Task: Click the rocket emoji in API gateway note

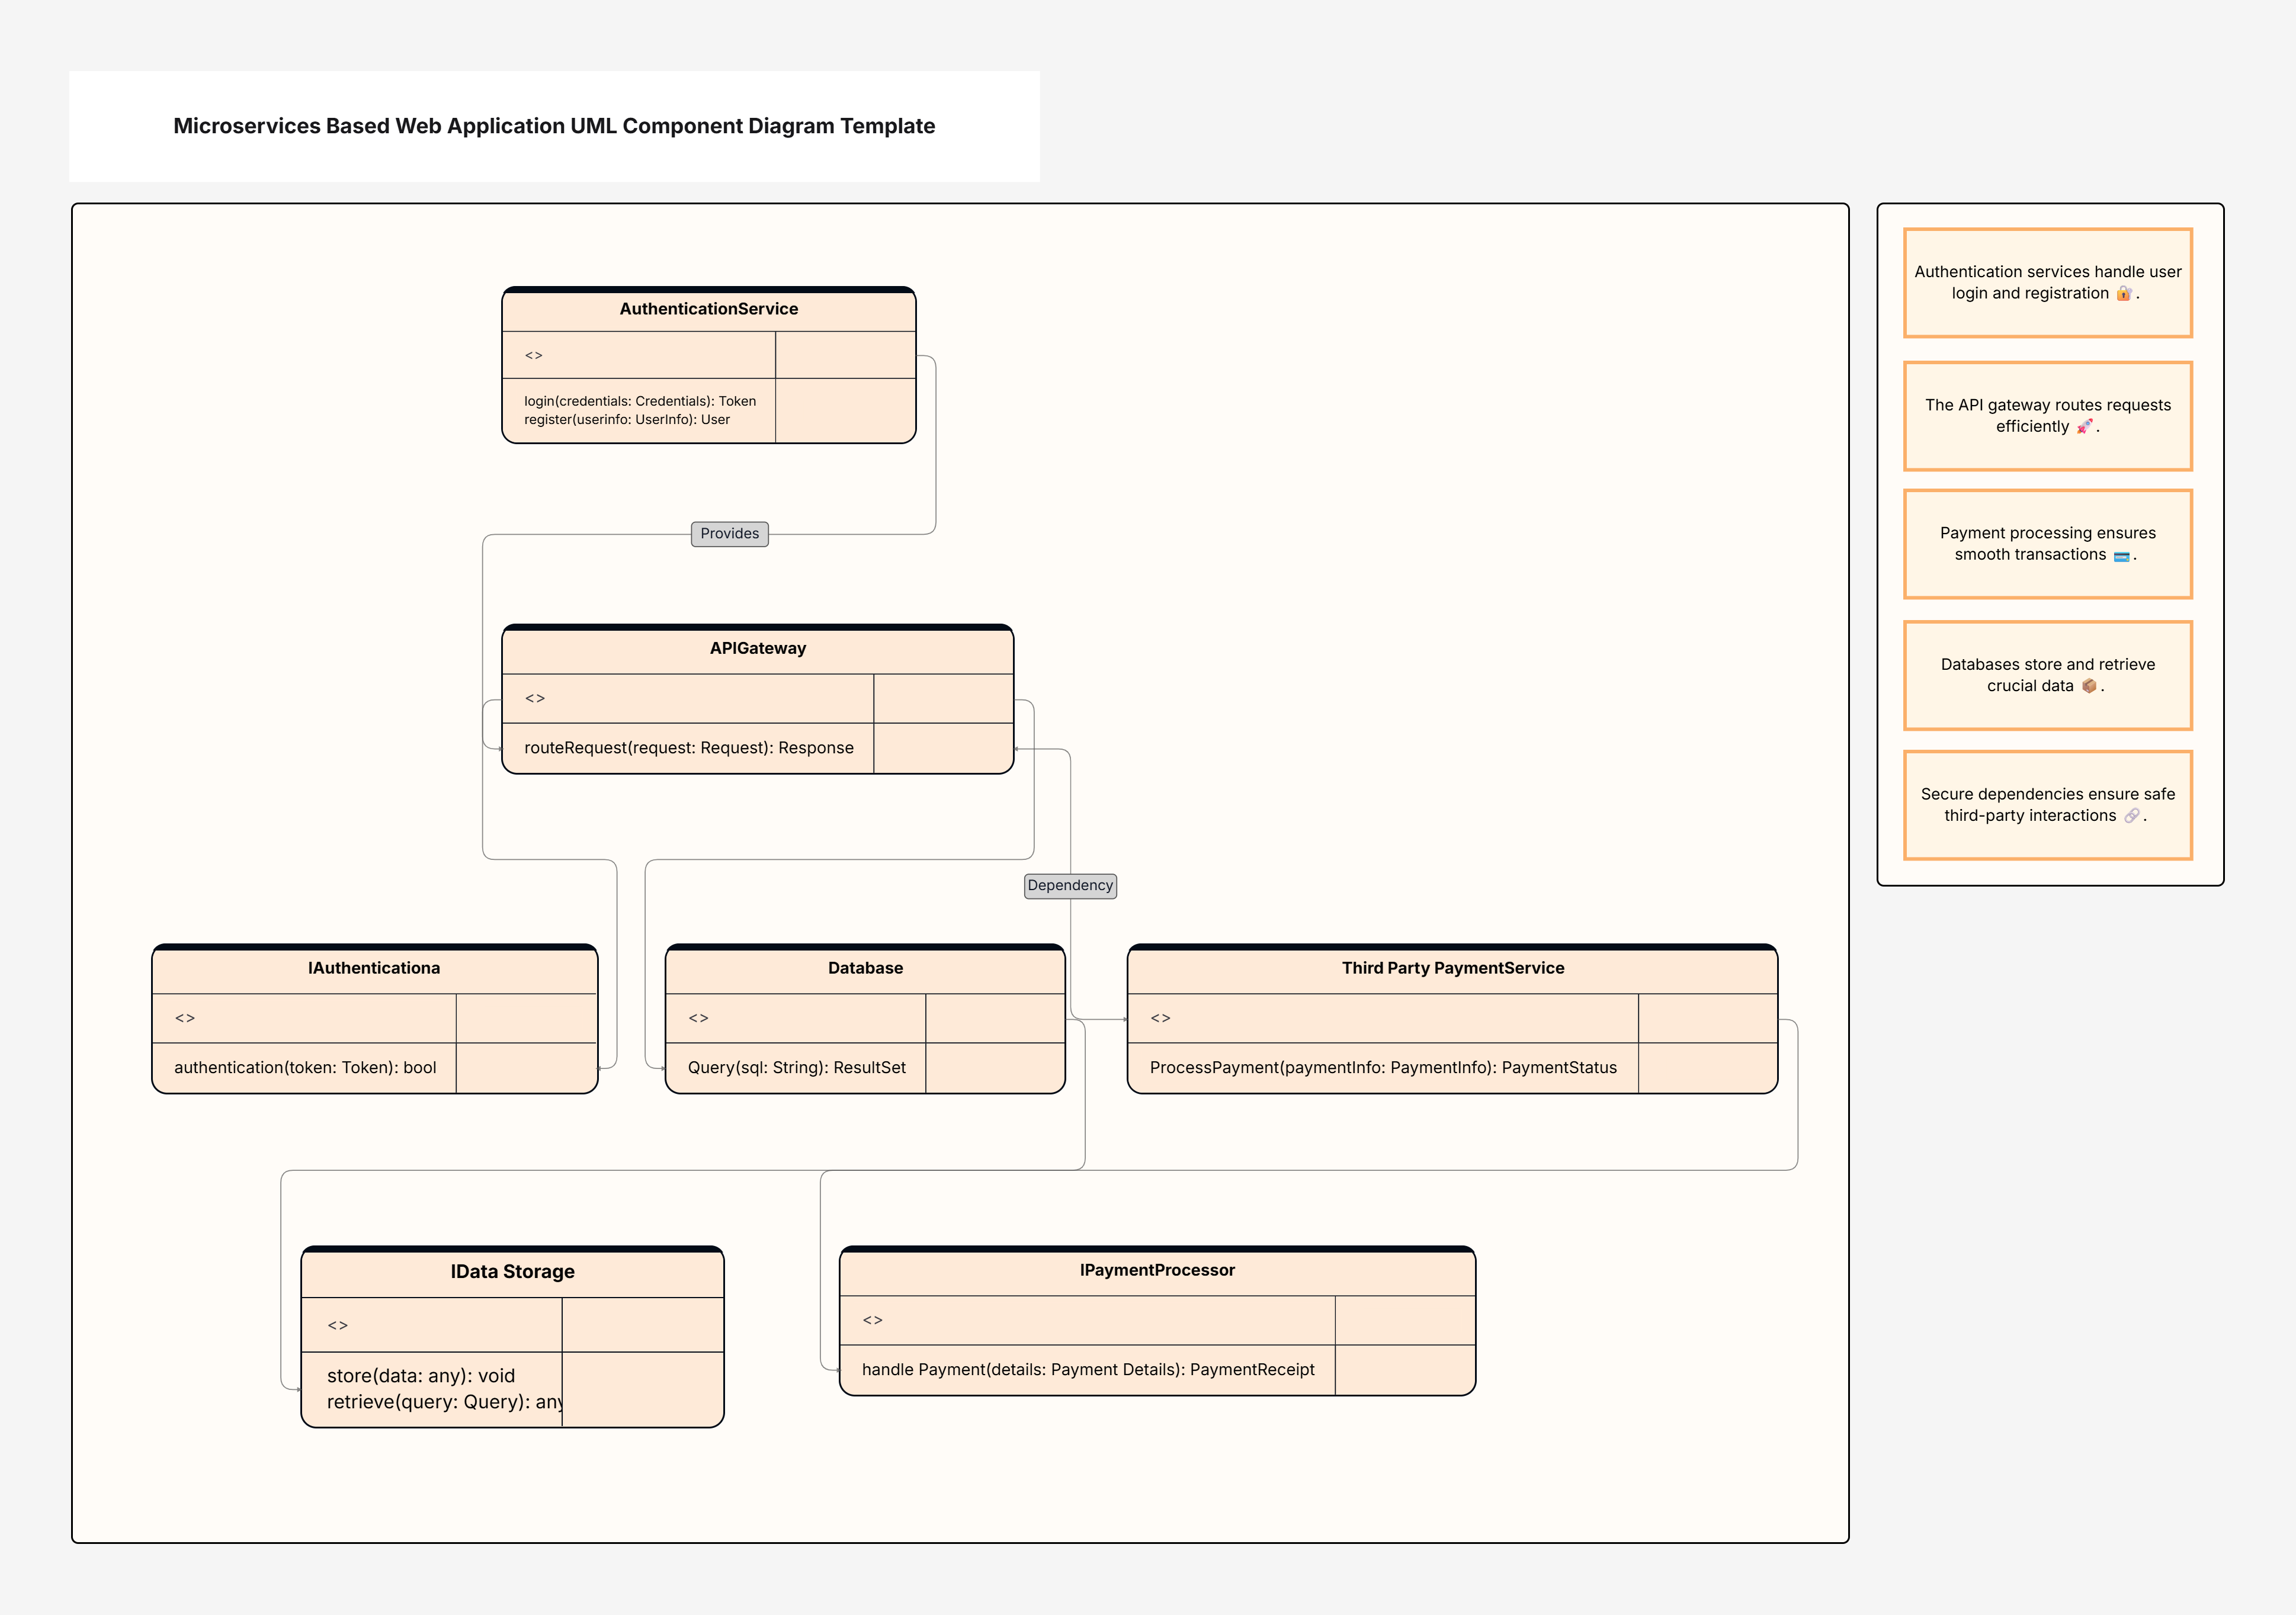Action: tap(2084, 427)
